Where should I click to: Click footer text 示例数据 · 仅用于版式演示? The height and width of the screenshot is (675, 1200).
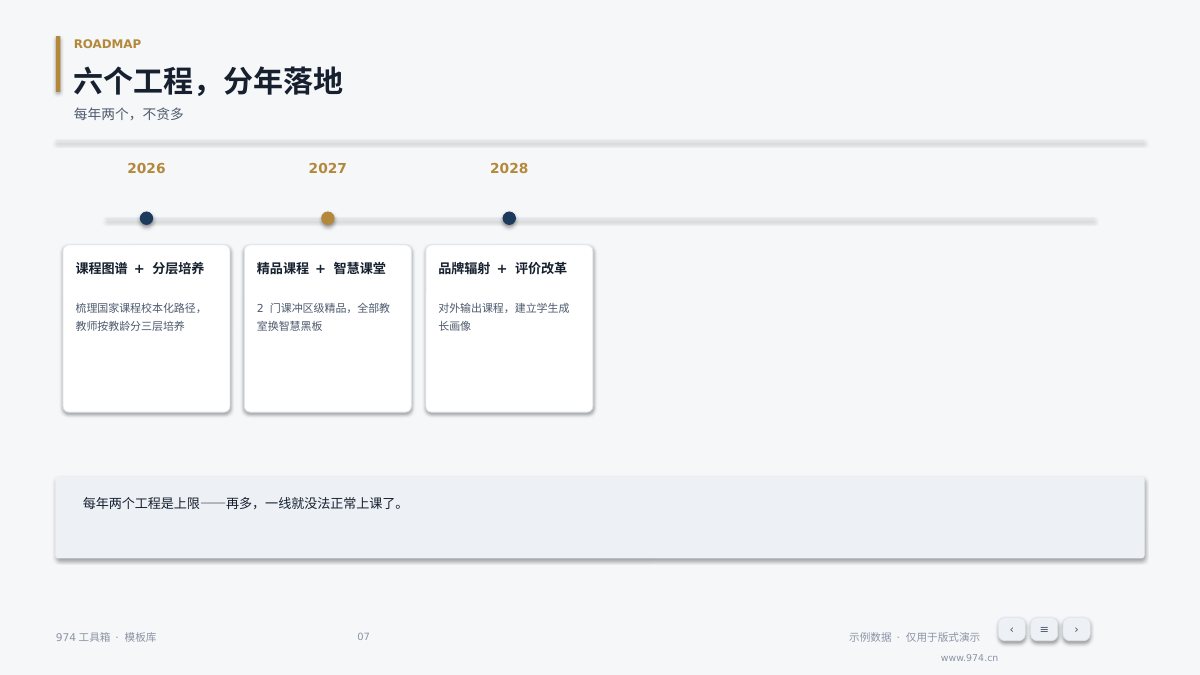[914, 637]
